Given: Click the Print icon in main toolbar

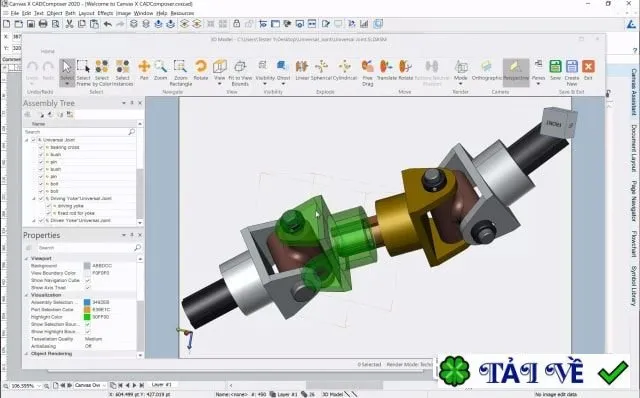Looking at the screenshot, I should tap(43, 24).
